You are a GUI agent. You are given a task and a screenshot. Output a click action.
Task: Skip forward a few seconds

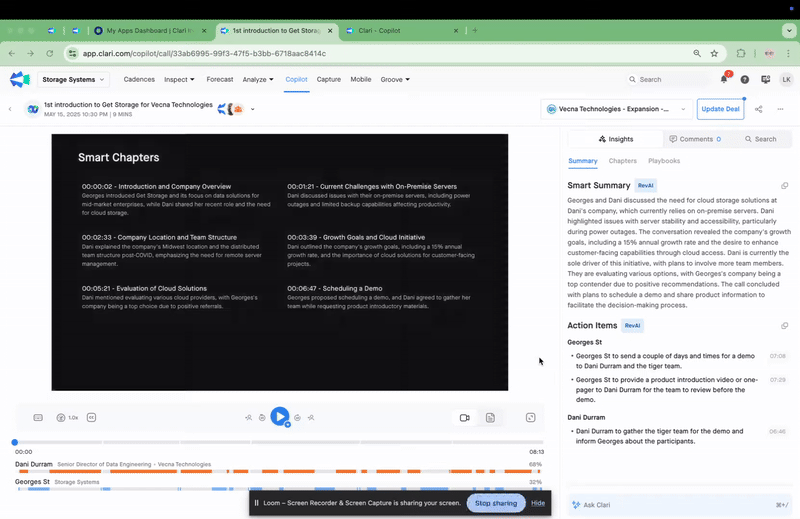[x=297, y=417]
